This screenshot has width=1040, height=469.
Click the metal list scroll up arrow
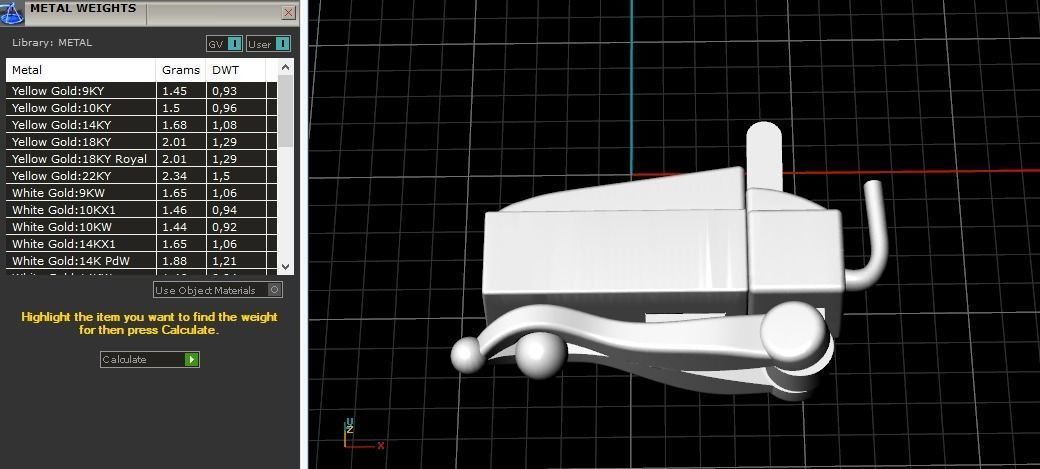[285, 67]
